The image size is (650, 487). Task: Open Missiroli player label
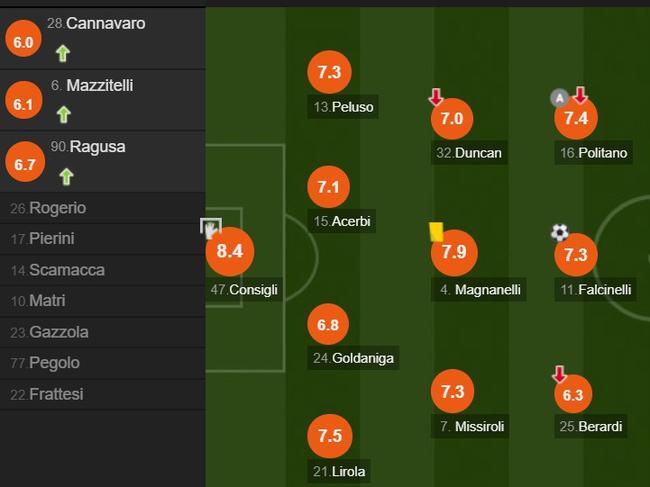[x=472, y=426]
